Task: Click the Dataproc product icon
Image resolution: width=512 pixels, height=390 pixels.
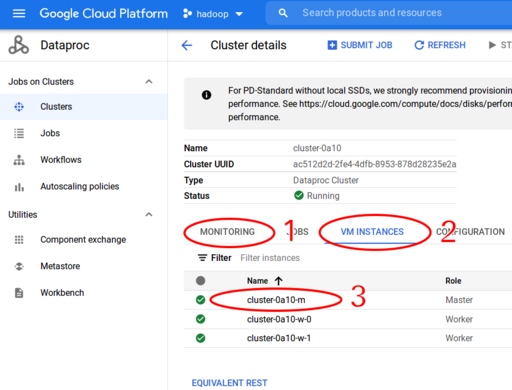Action: 19,45
